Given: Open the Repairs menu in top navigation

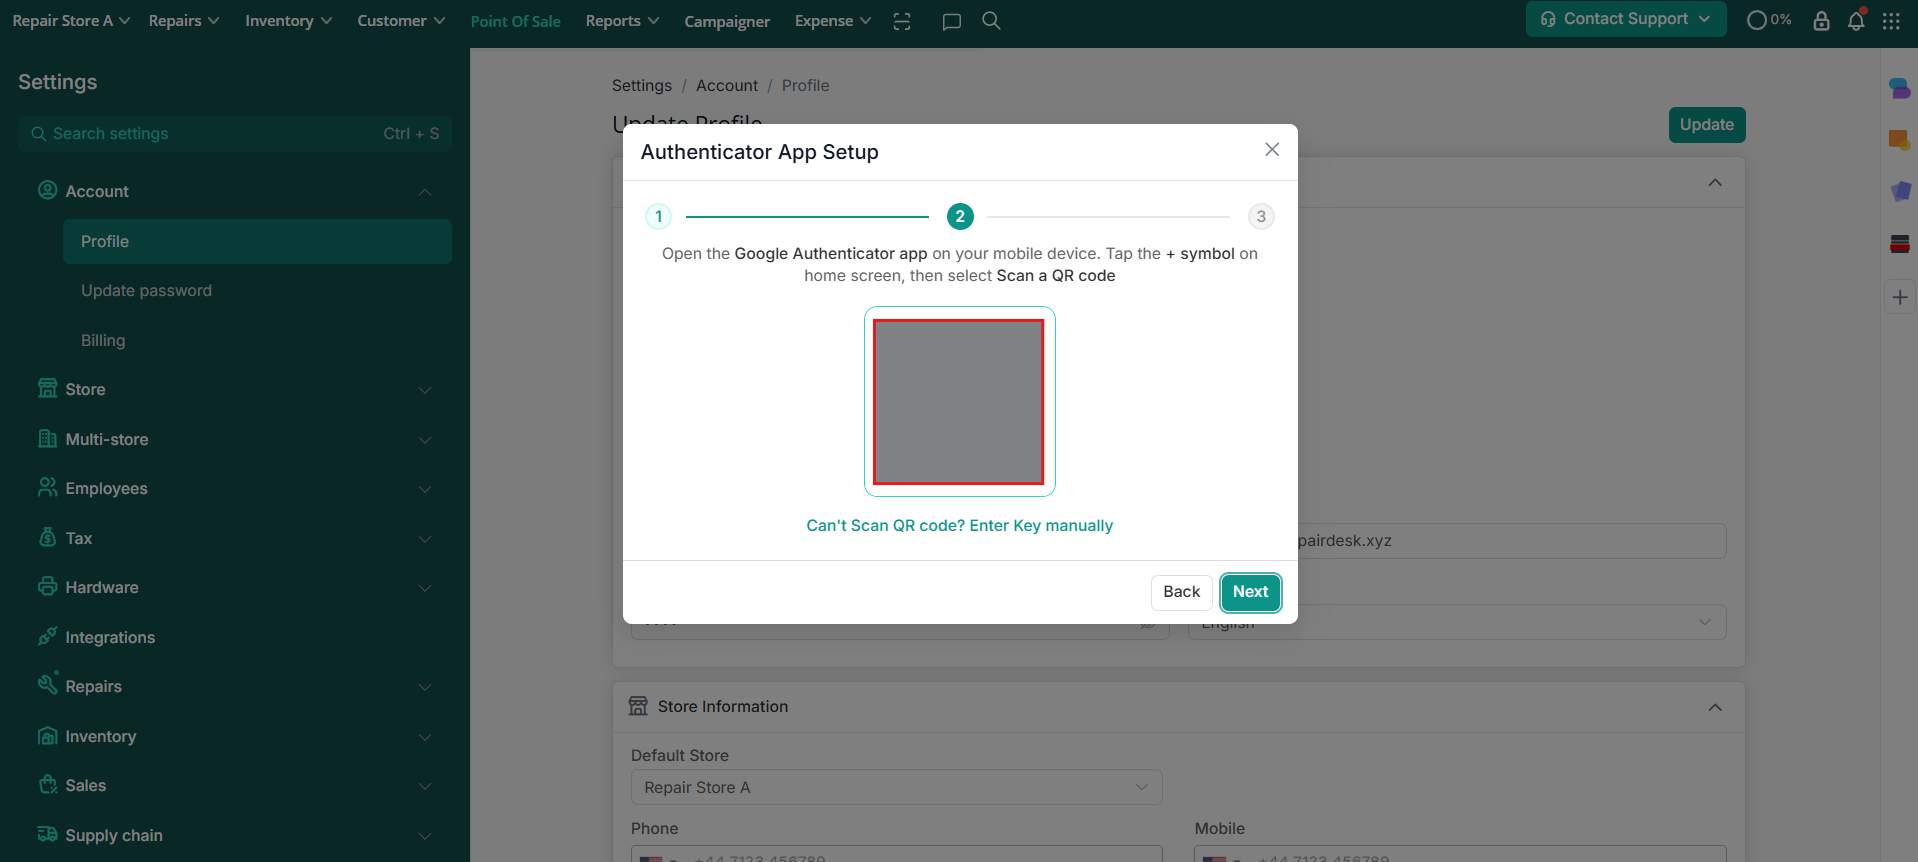Looking at the screenshot, I should 183,21.
